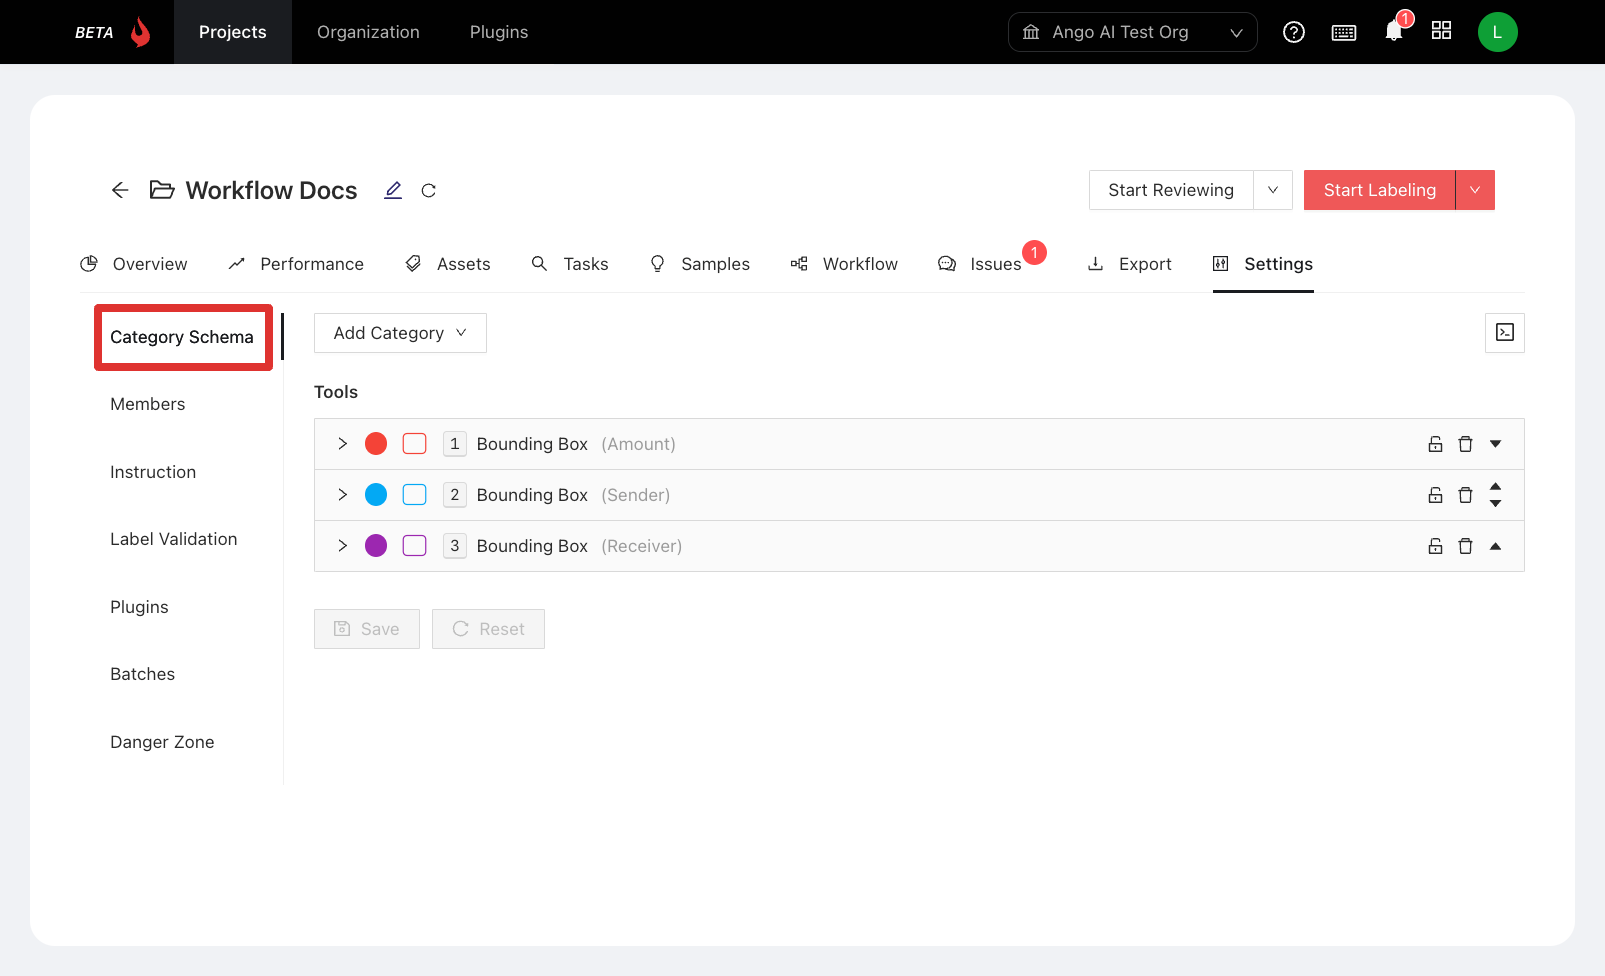Open the notifications bell
The image size is (1605, 976).
[x=1393, y=32]
